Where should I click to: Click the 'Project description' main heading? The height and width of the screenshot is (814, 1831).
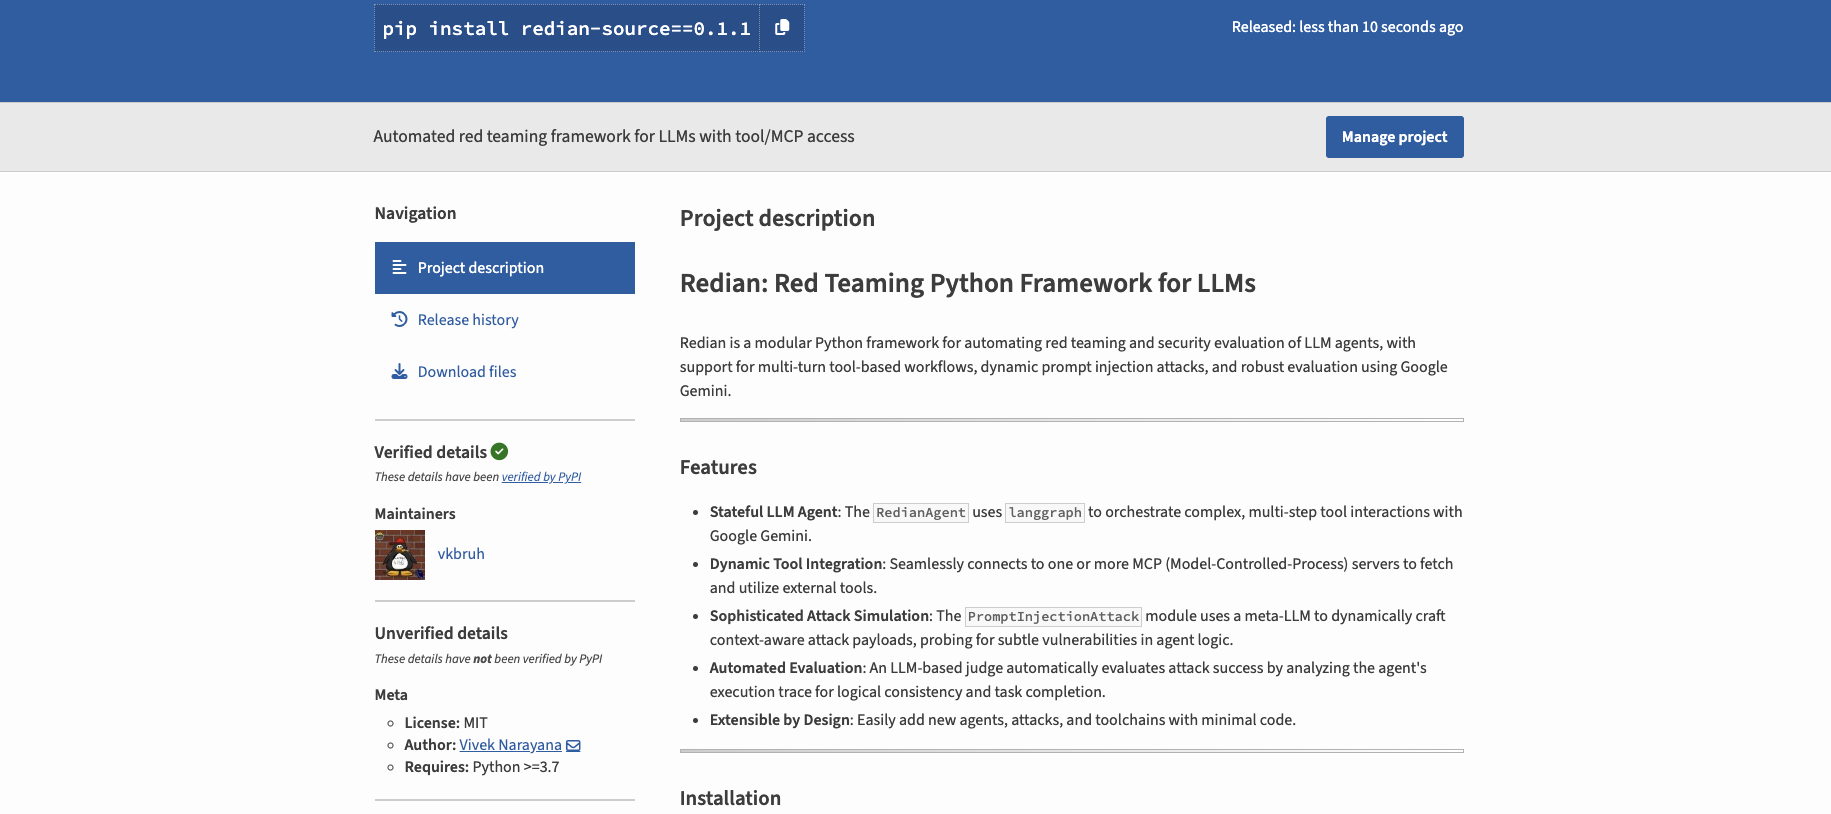[777, 218]
